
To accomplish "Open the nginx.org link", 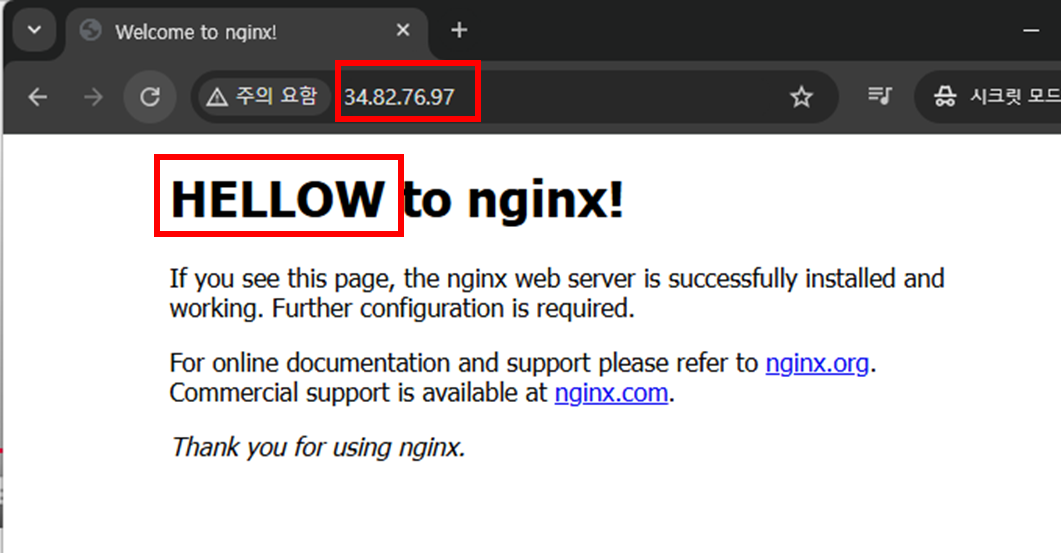I will 817,363.
